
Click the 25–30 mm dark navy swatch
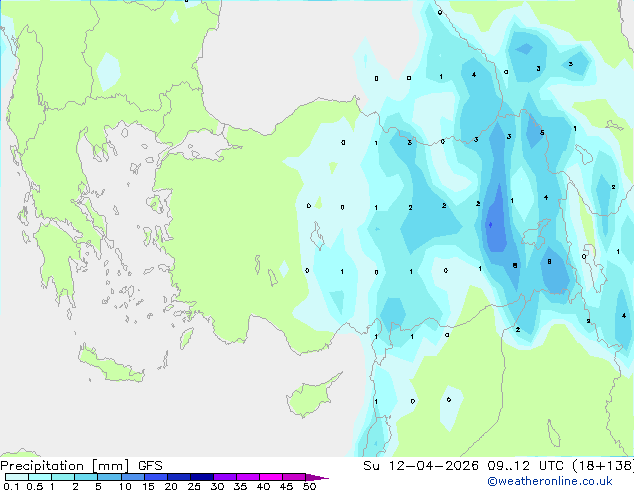point(201,477)
